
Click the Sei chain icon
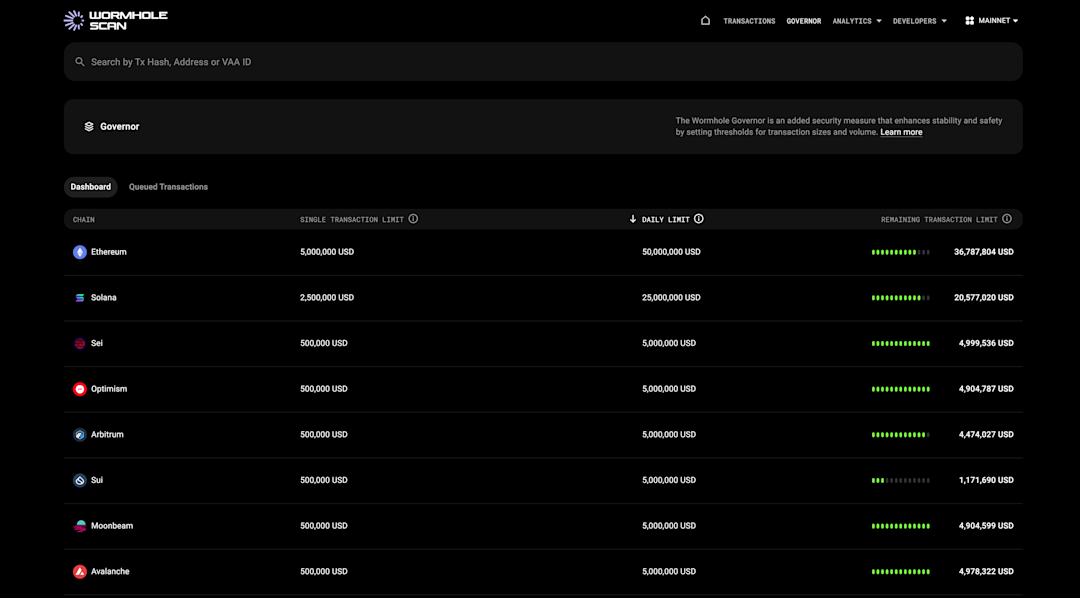point(80,343)
